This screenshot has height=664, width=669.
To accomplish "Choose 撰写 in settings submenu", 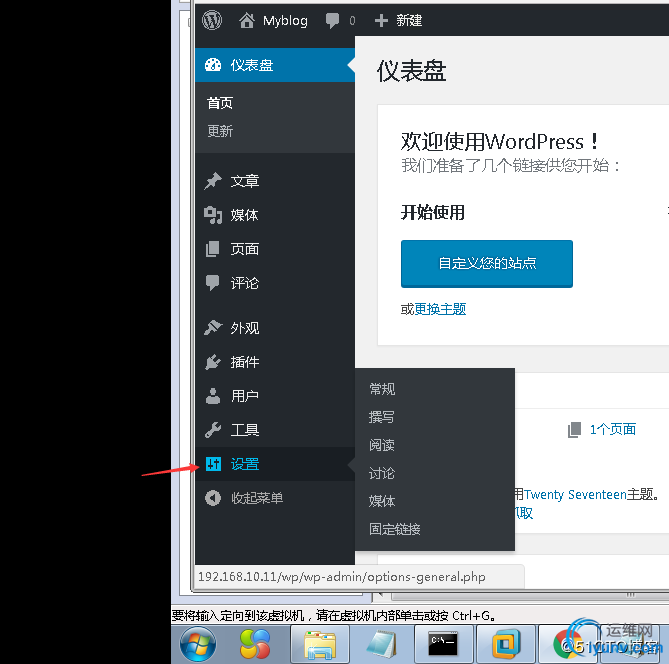I will click(x=382, y=417).
